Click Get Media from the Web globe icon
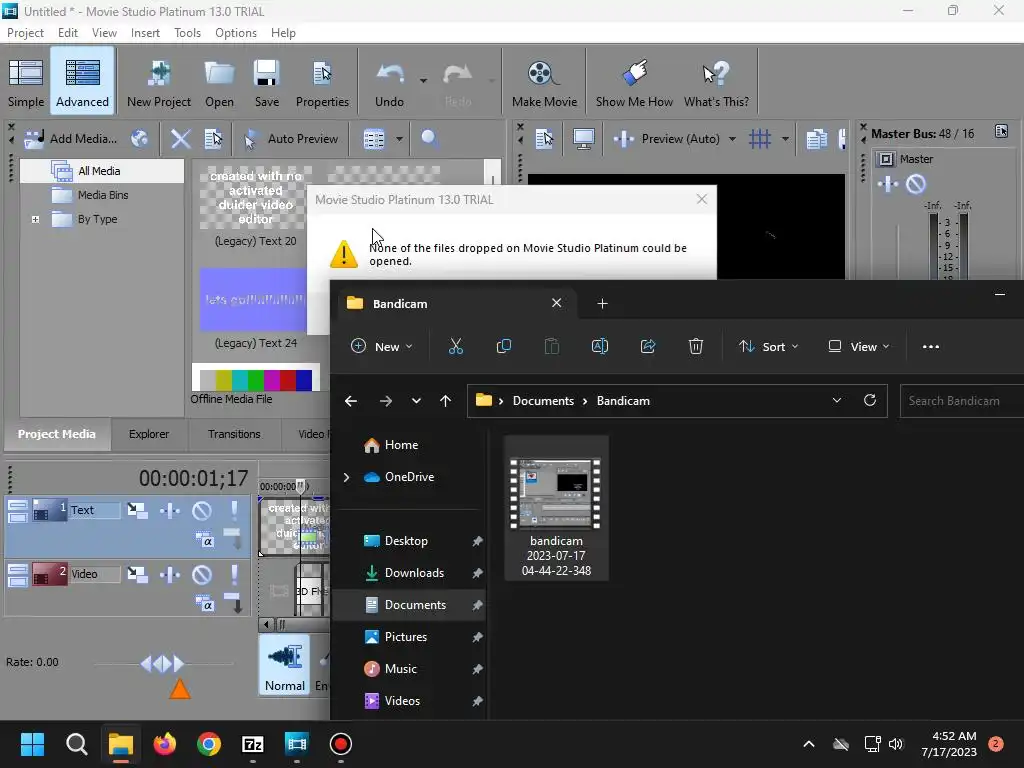The image size is (1024, 768). [139, 138]
